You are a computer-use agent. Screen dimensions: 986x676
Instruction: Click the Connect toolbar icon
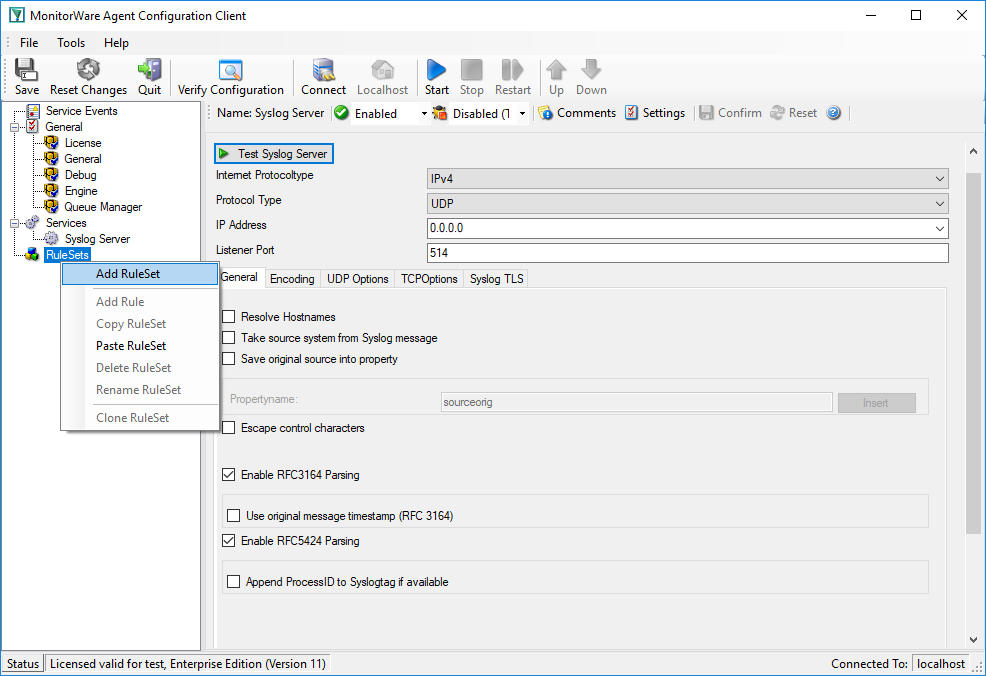point(323,77)
